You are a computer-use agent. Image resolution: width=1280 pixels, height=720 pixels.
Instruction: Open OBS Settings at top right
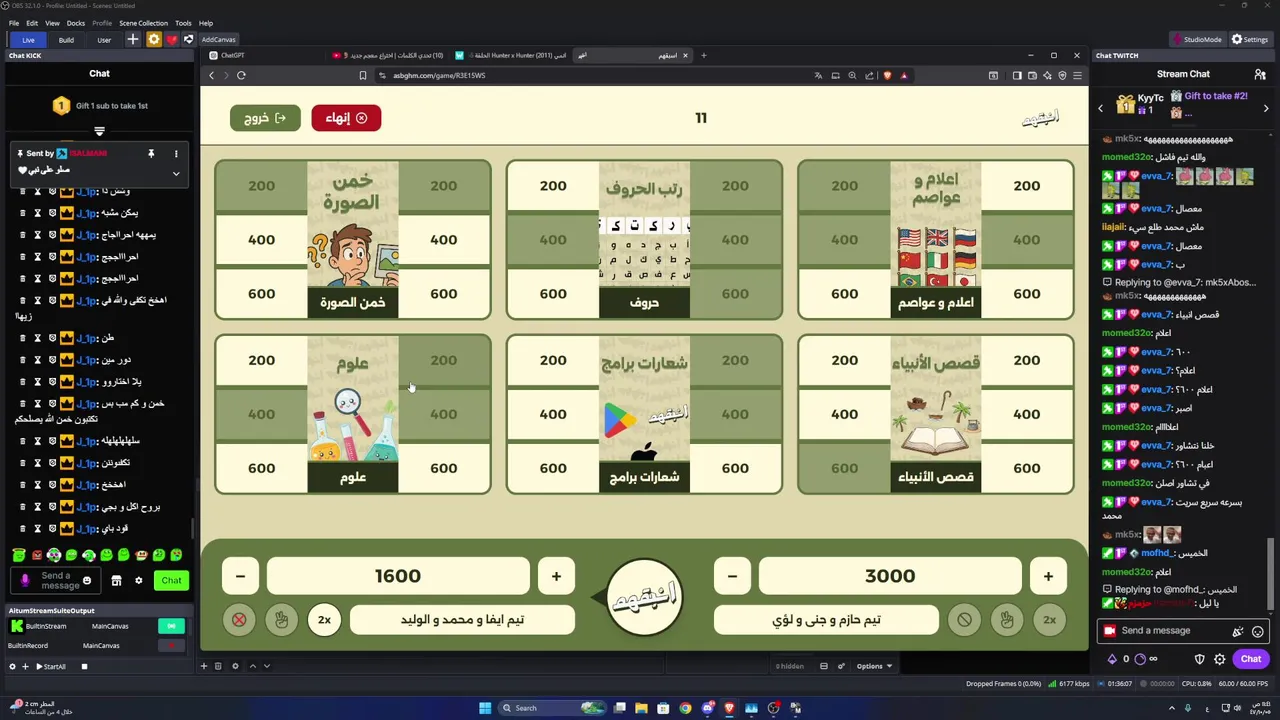point(1250,39)
